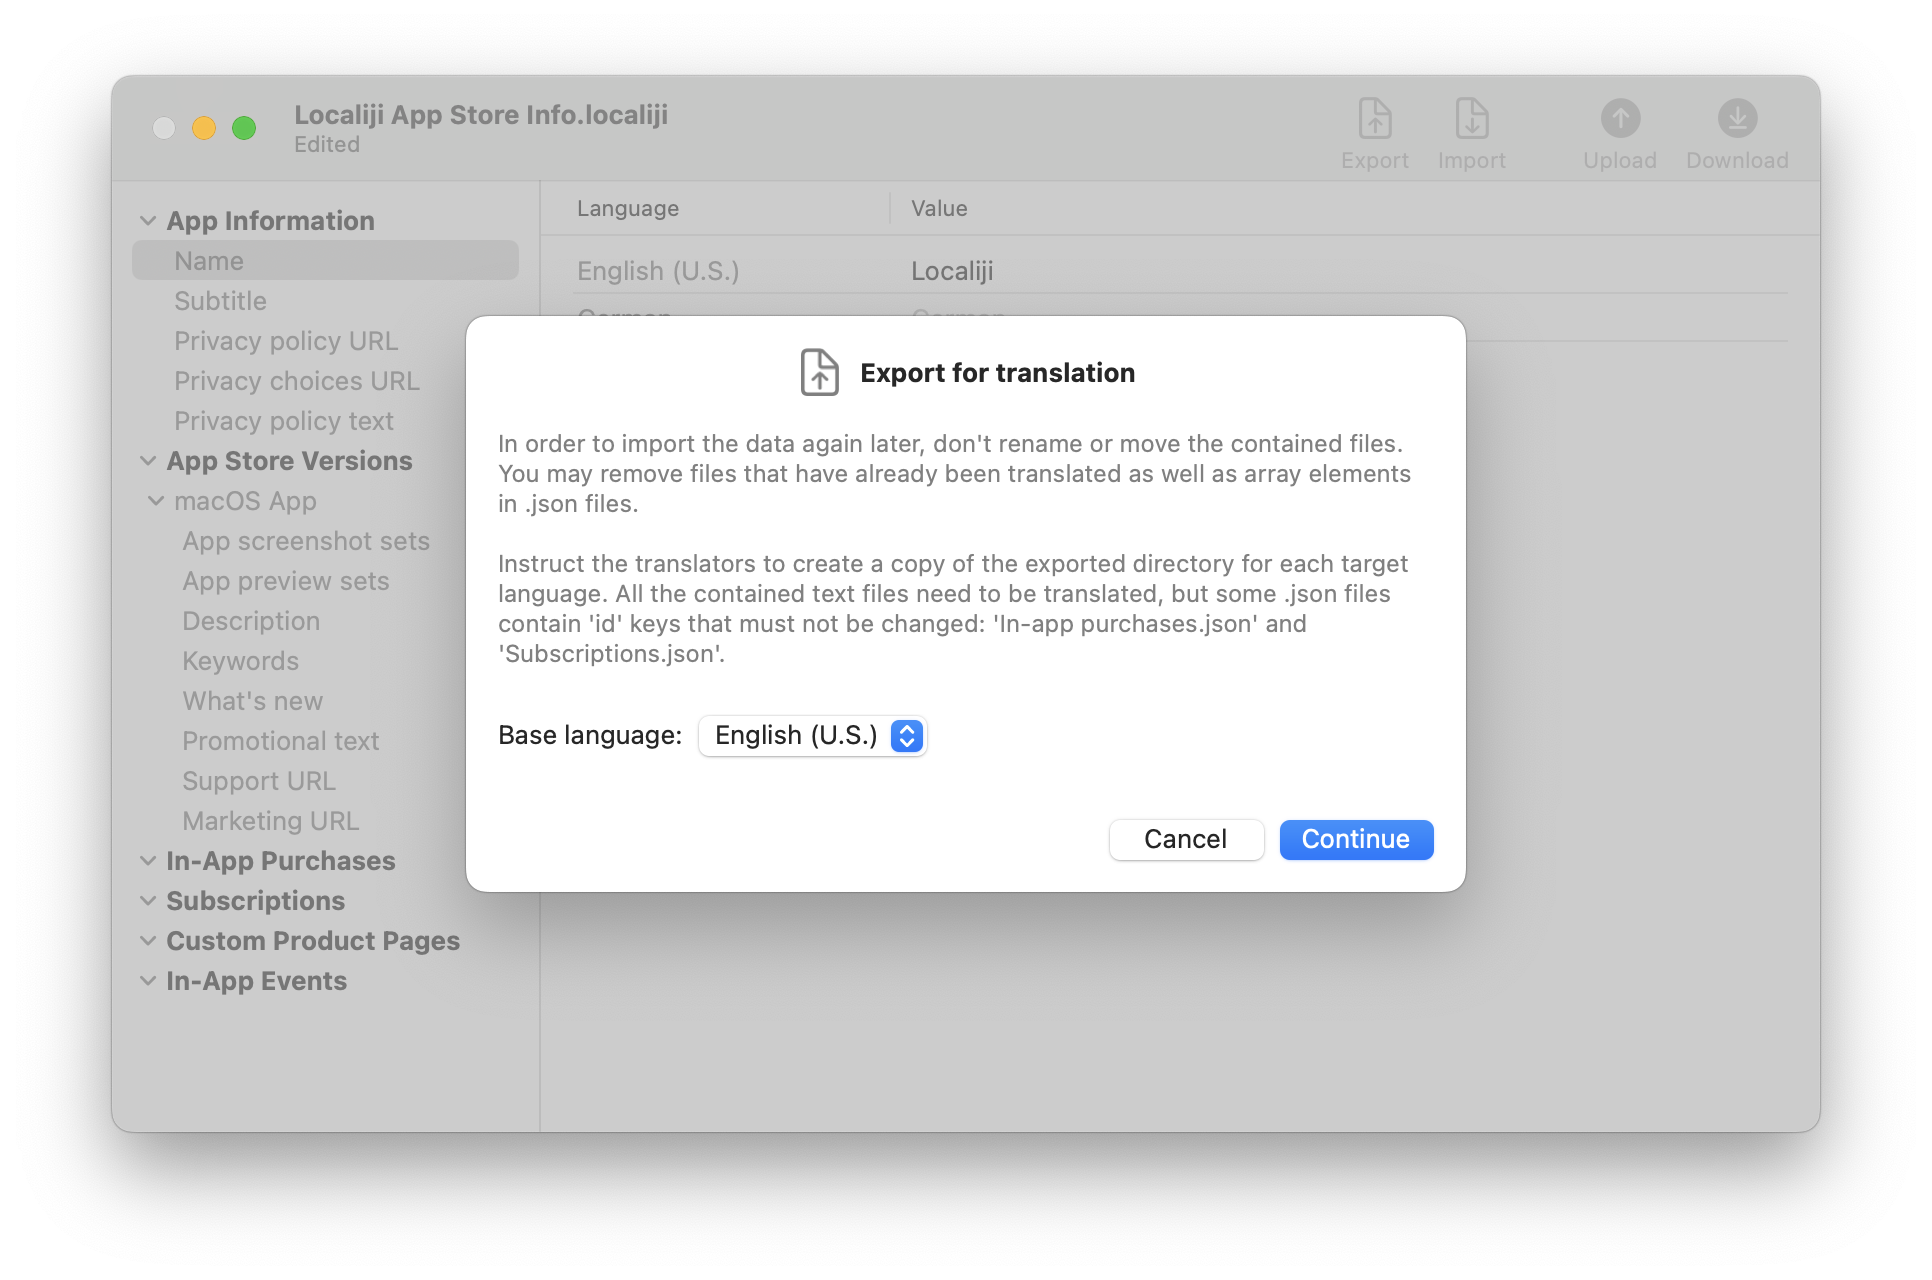The image size is (1932, 1280).
Task: Click the In-App Events section label
Action: tap(257, 981)
